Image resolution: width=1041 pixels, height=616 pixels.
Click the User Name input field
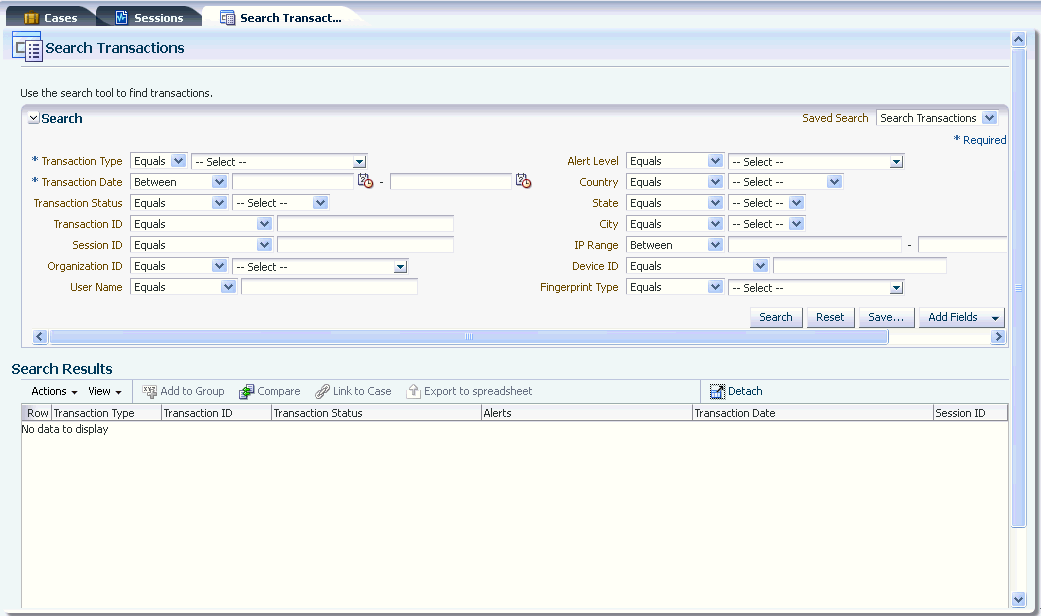coord(329,287)
